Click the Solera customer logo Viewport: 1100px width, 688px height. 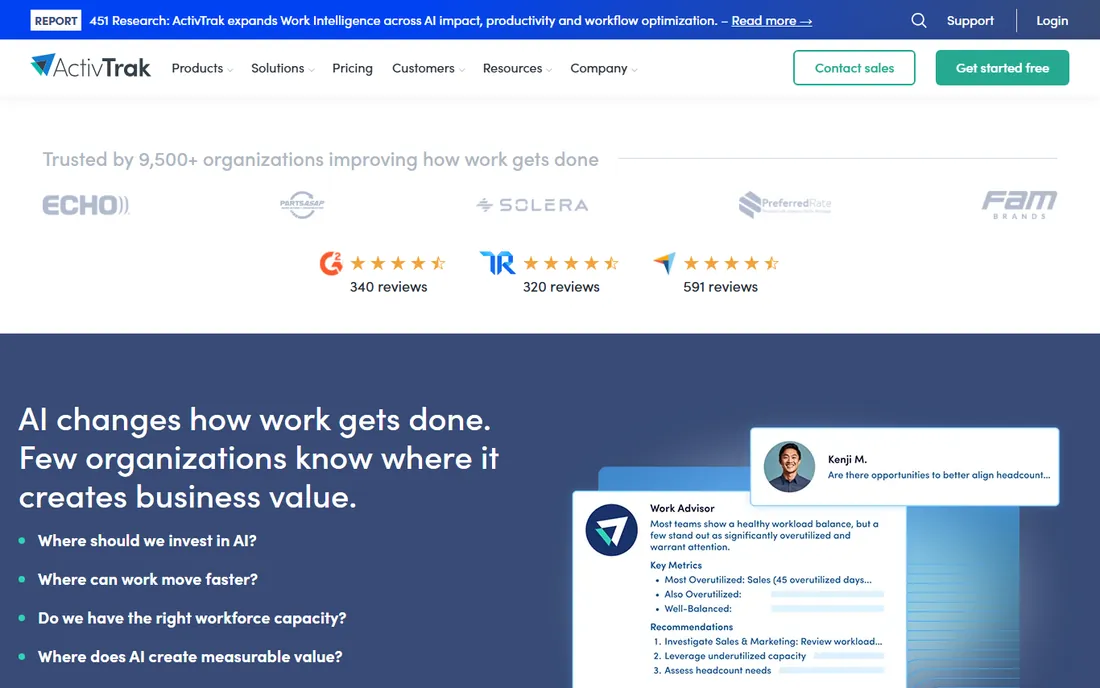(x=532, y=205)
